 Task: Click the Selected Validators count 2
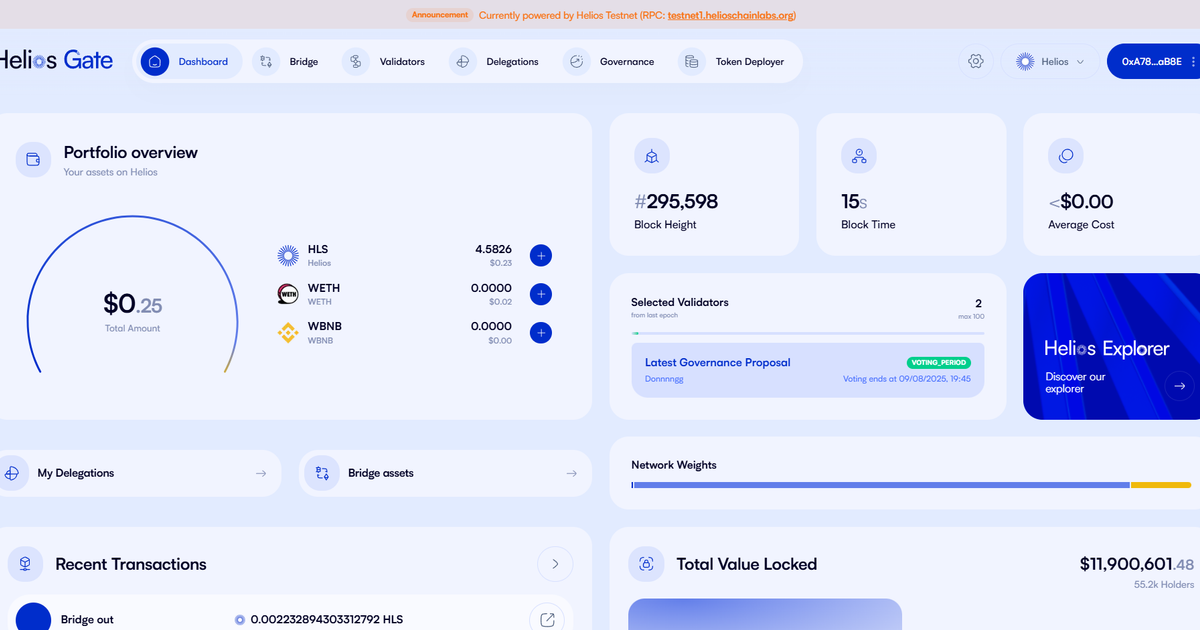tap(979, 303)
